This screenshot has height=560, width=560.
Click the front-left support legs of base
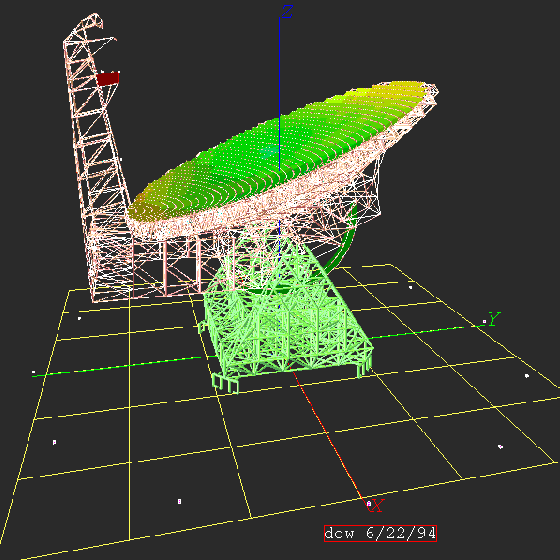pyautogui.click(x=225, y=383)
